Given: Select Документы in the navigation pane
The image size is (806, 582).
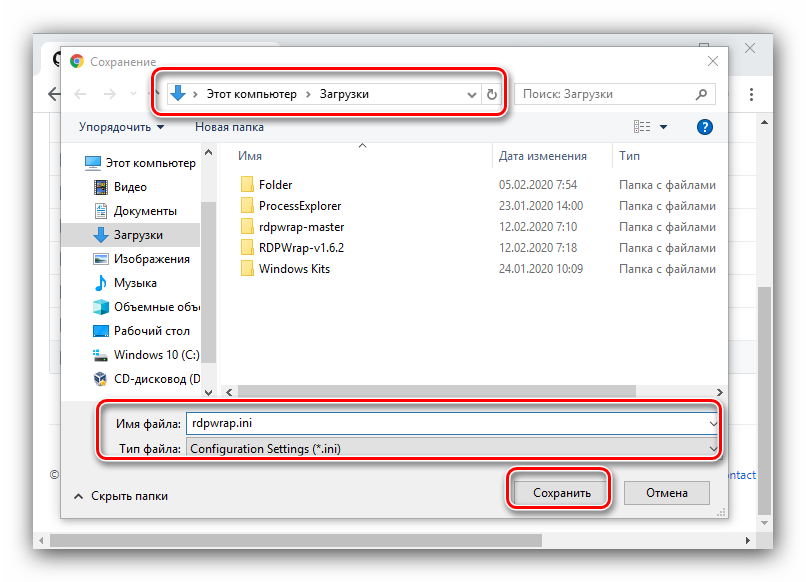Looking at the screenshot, I should tap(145, 211).
